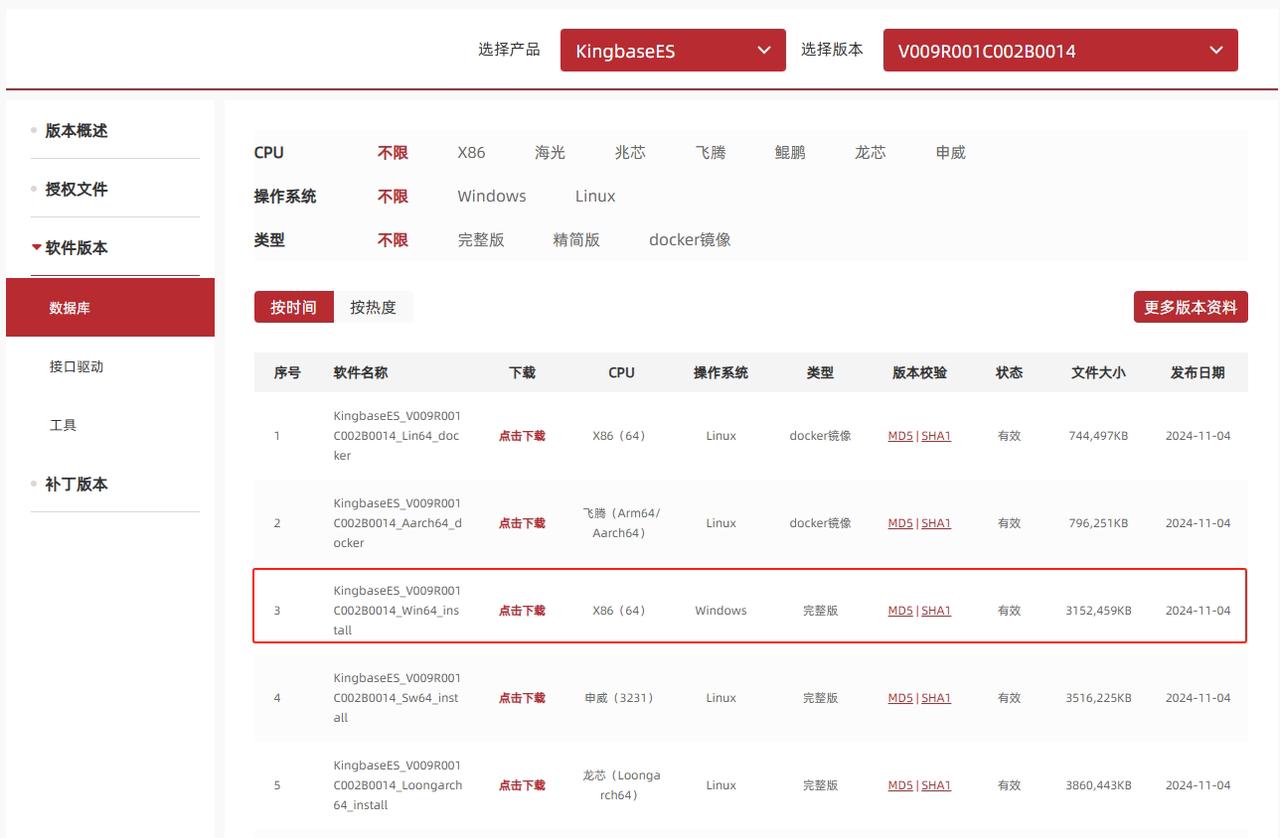The height and width of the screenshot is (838, 1280).
Task: Click 点击下载 for Lin64_docker row
Action: [x=522, y=436]
